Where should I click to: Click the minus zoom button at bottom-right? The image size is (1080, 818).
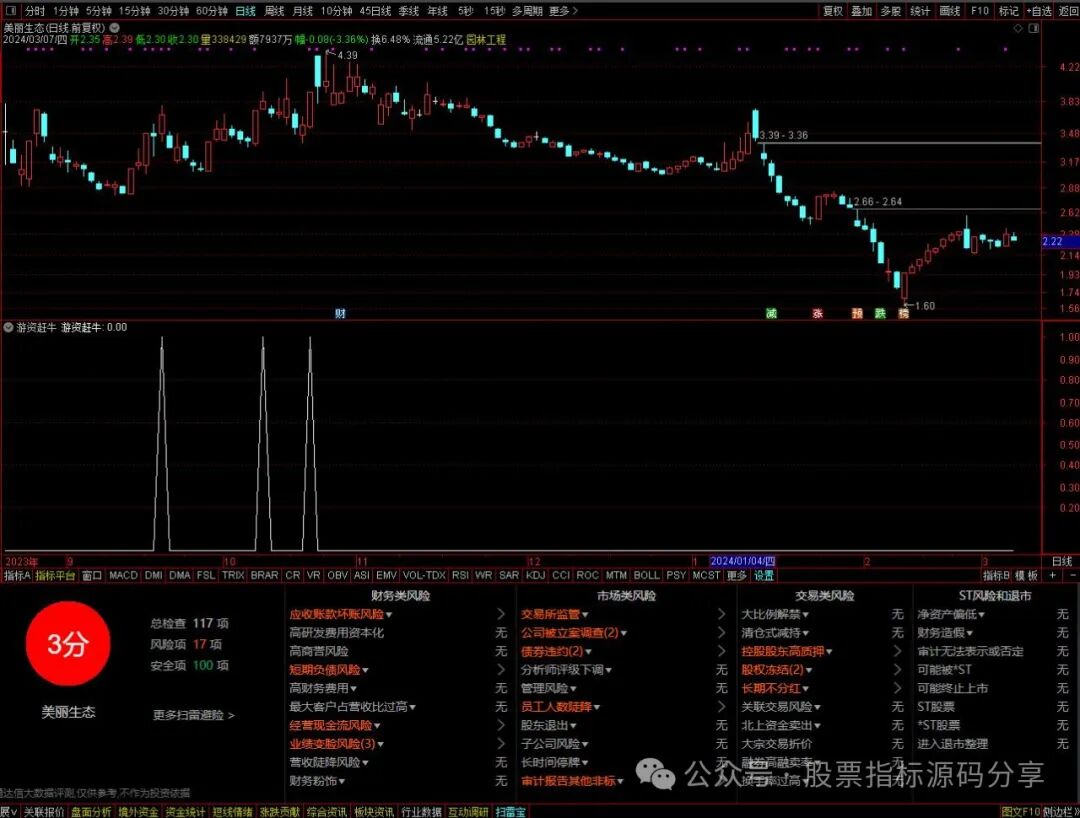tap(1072, 575)
